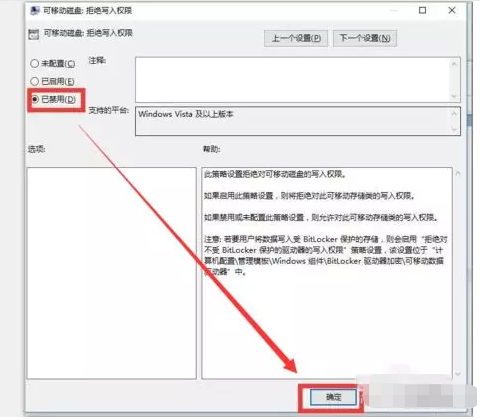Click the empty 选项 options panel
The image size is (480, 420).
point(112,273)
